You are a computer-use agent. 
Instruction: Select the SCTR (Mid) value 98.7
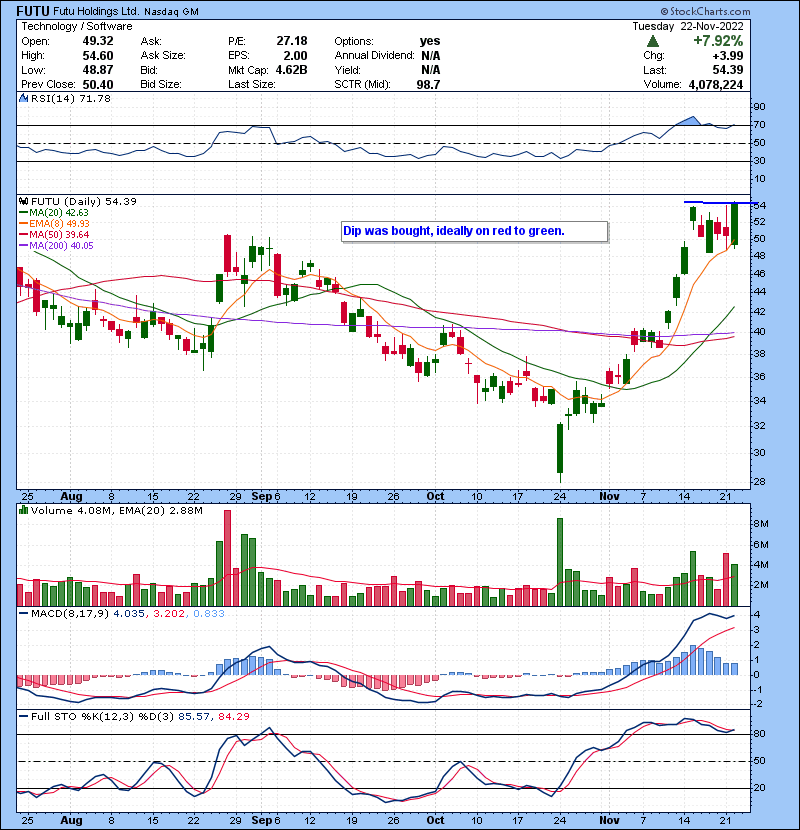428,84
